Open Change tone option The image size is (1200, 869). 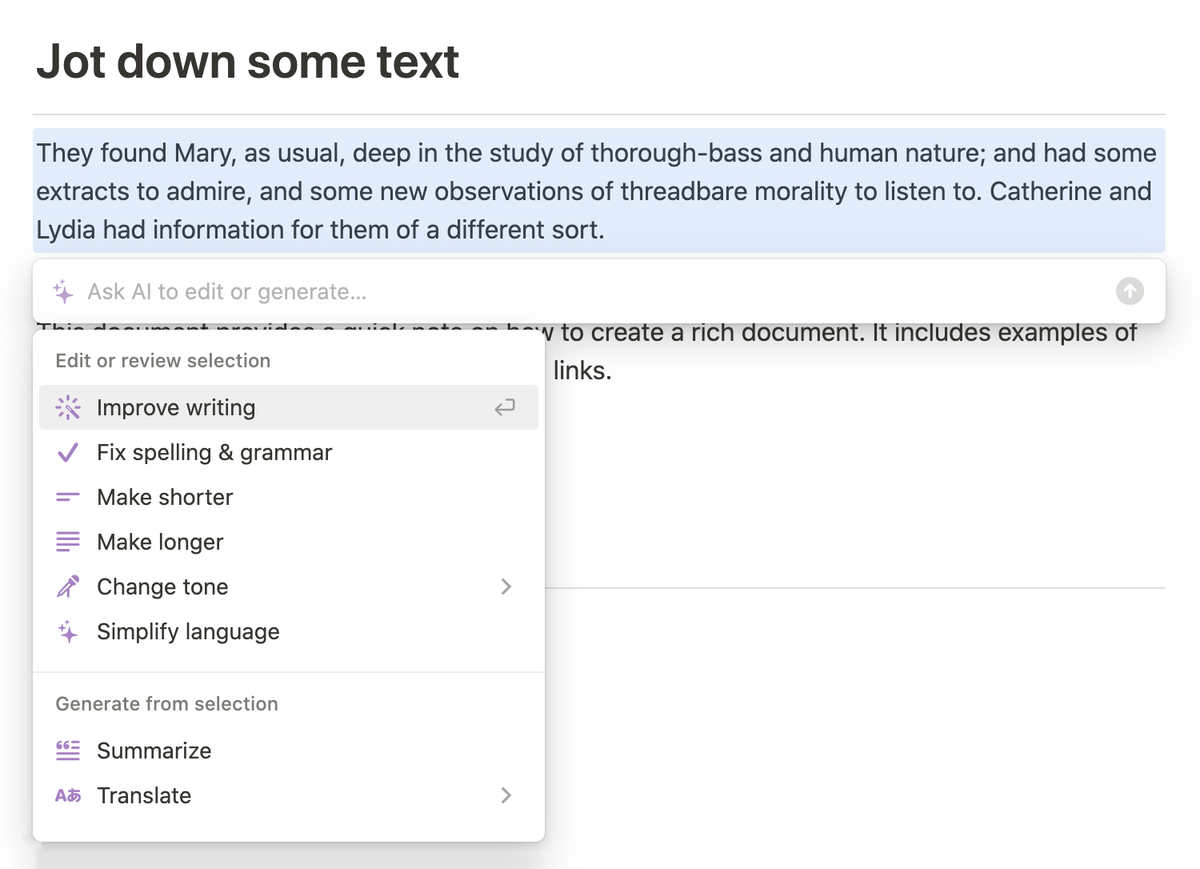tap(288, 587)
